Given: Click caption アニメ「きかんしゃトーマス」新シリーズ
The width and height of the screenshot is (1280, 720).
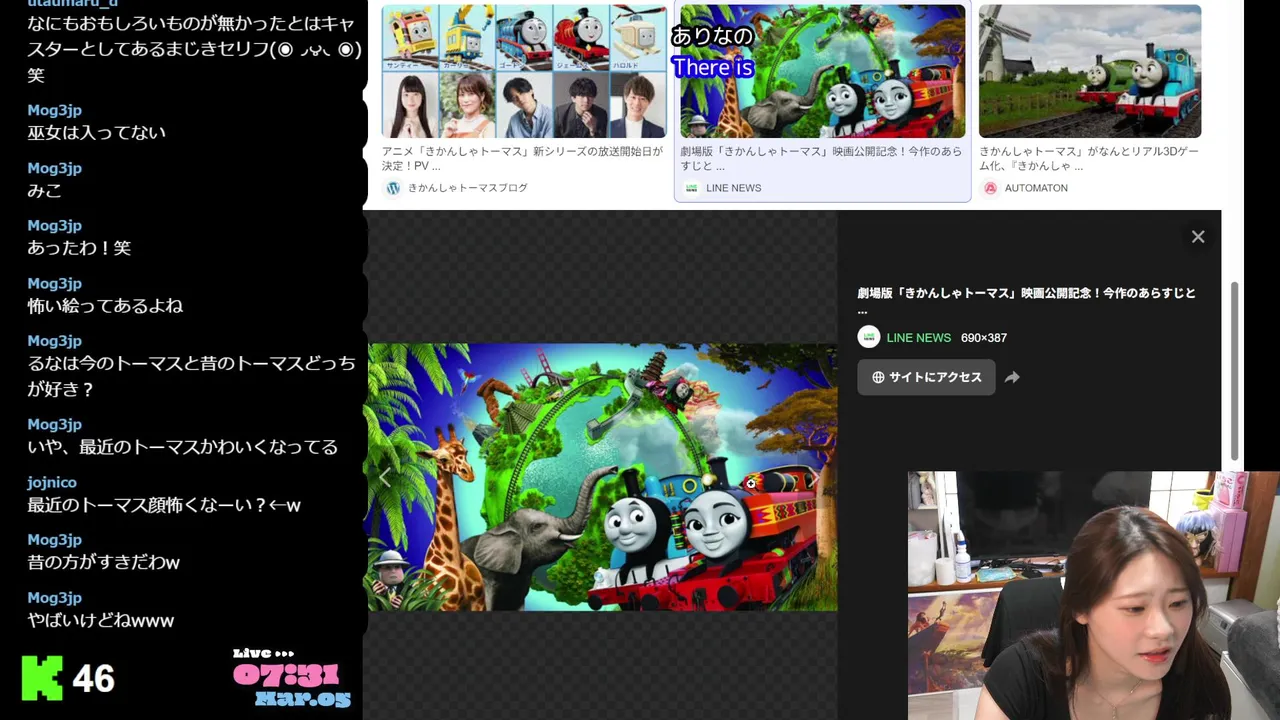Looking at the screenshot, I should (x=522, y=159).
